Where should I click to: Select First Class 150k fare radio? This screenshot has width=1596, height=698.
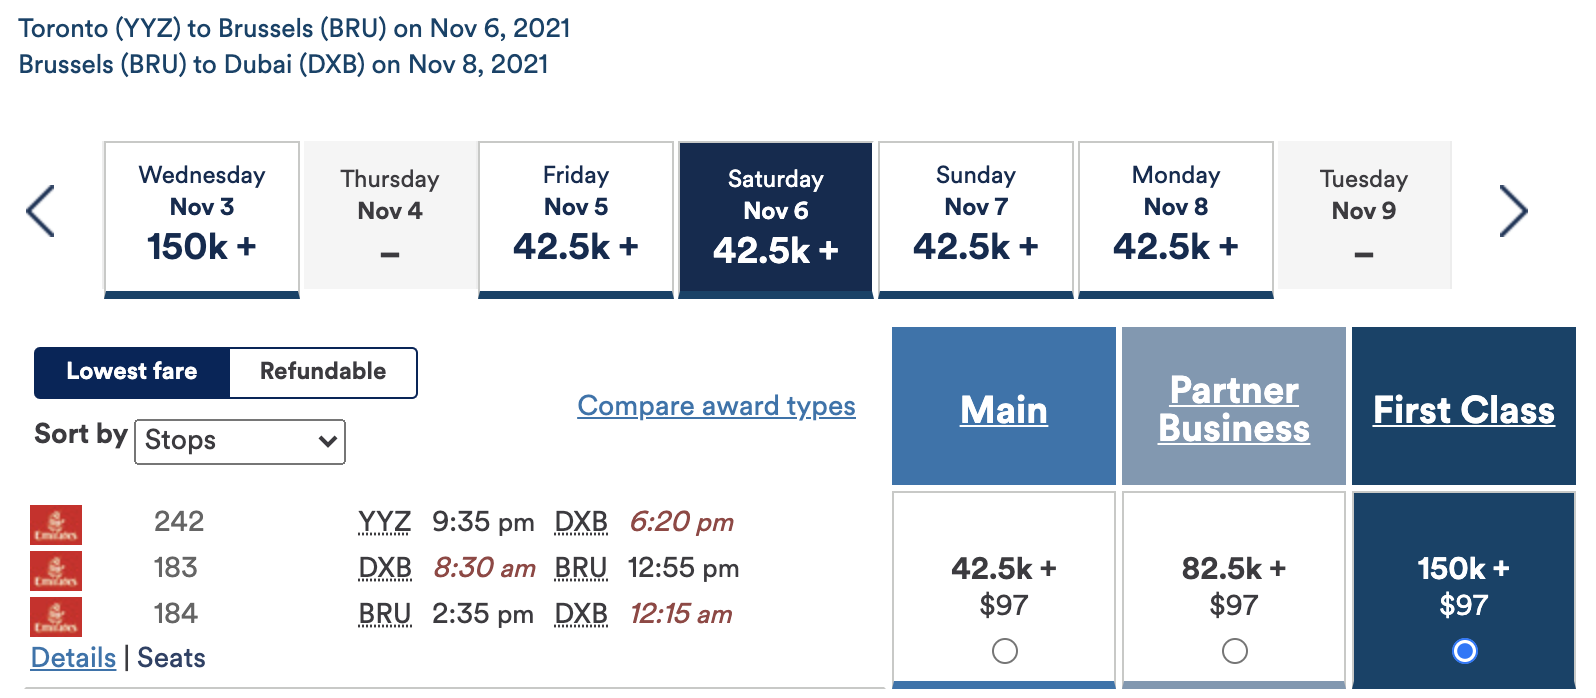coord(1464,651)
